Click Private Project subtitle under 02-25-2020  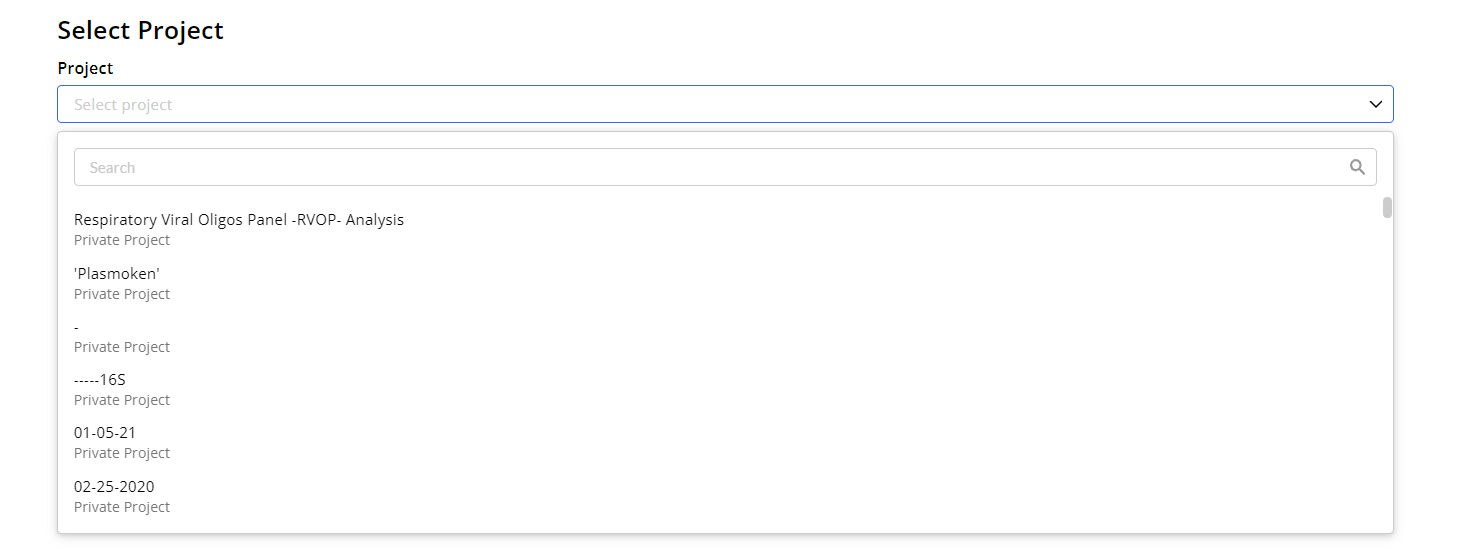(x=122, y=507)
